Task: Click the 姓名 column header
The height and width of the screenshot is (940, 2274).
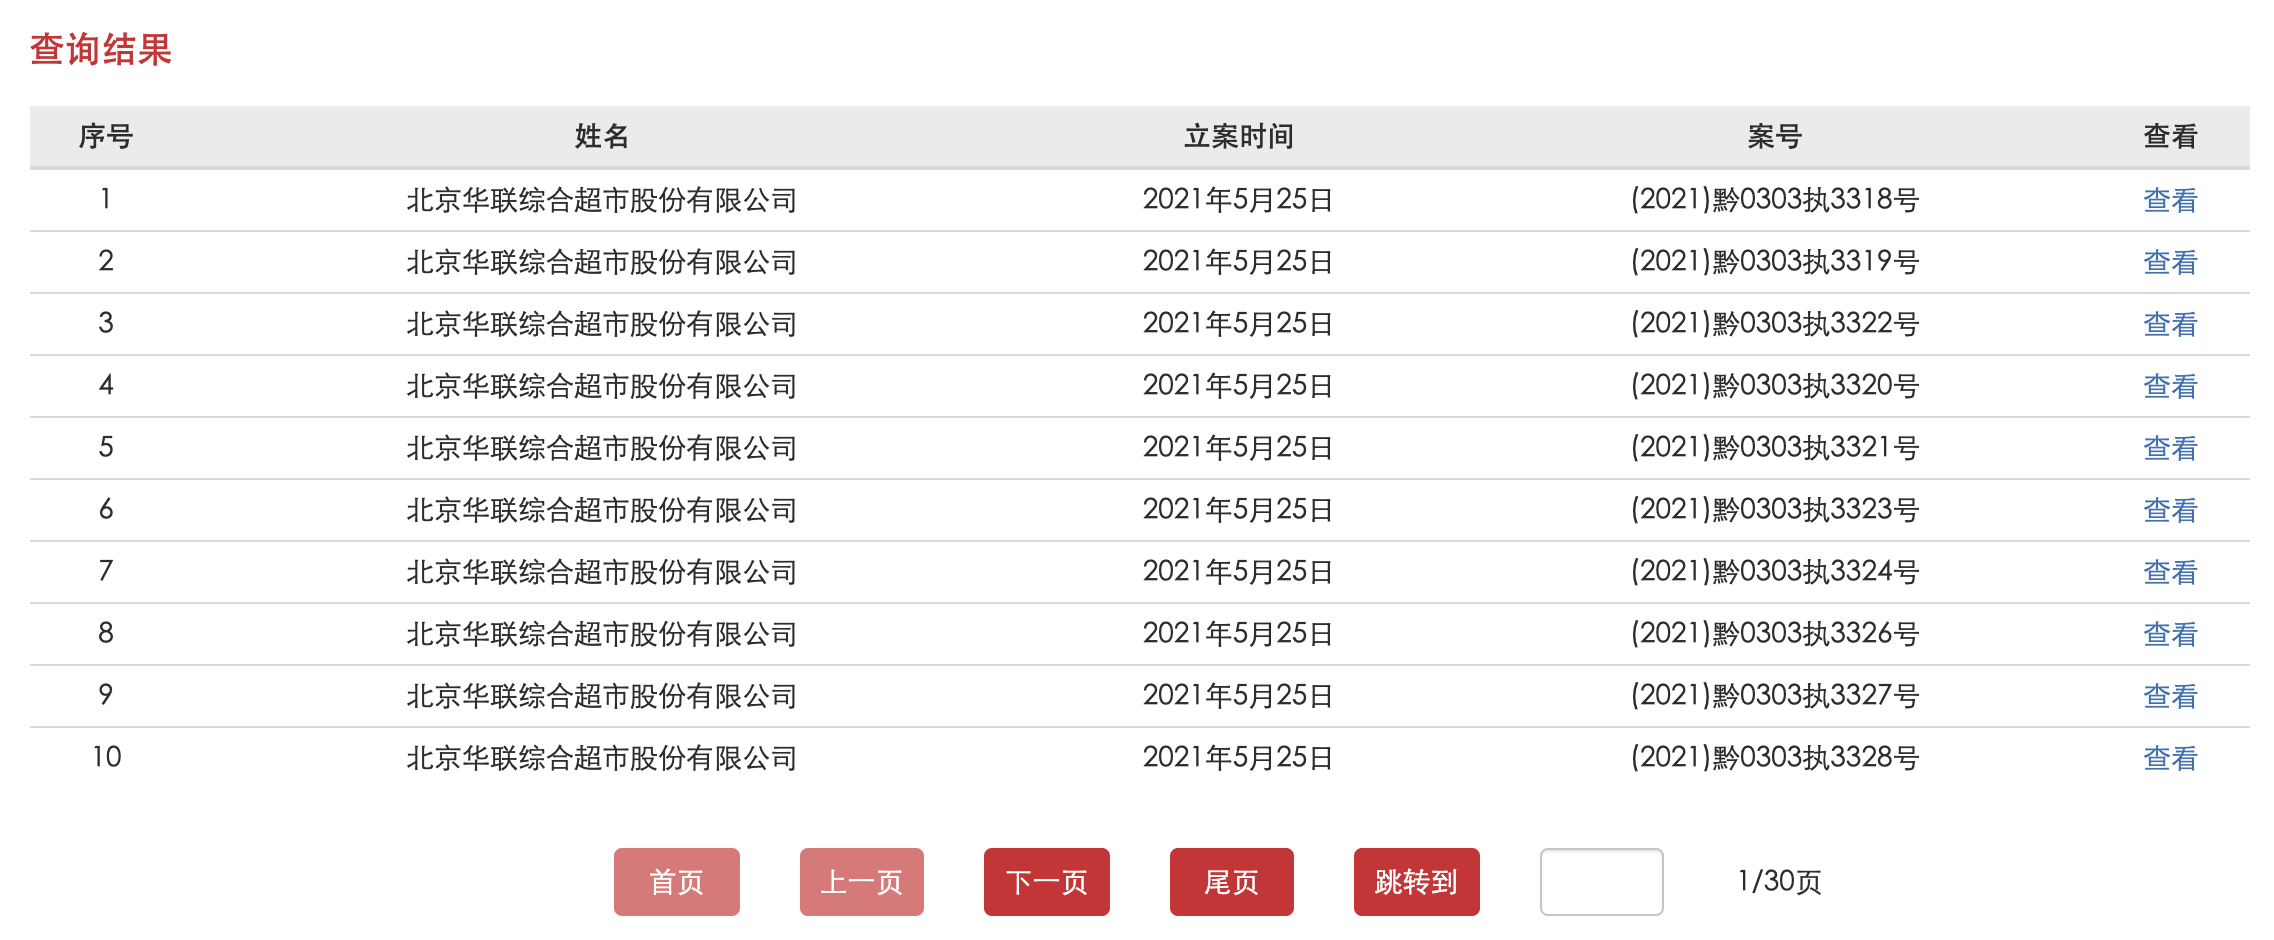Action: point(601,137)
